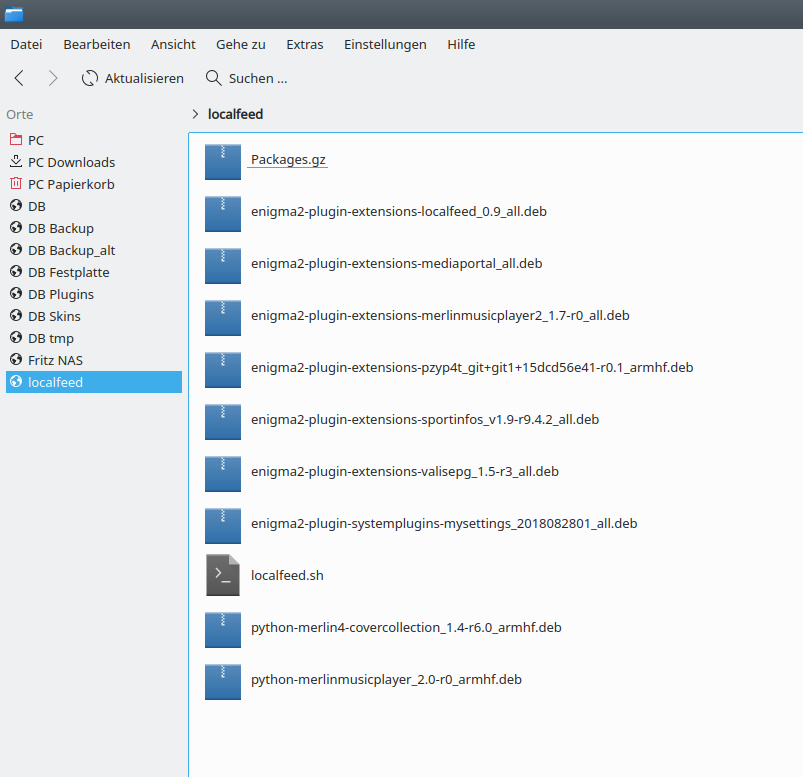
Task: Click the breadcrumb chevron before localfeed
Action: coord(195,114)
